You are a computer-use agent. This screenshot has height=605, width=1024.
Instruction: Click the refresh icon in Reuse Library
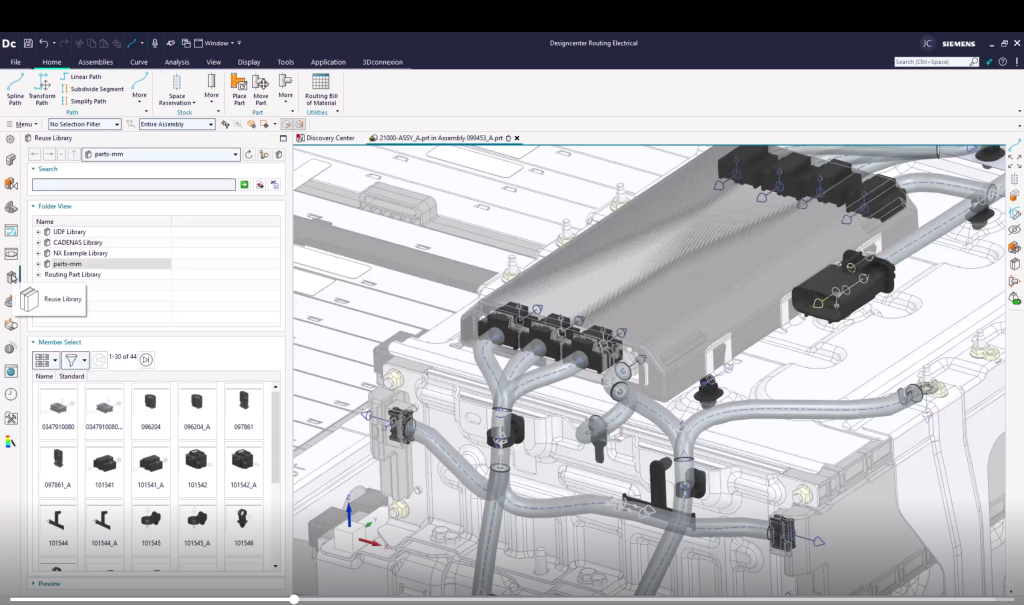click(x=249, y=154)
